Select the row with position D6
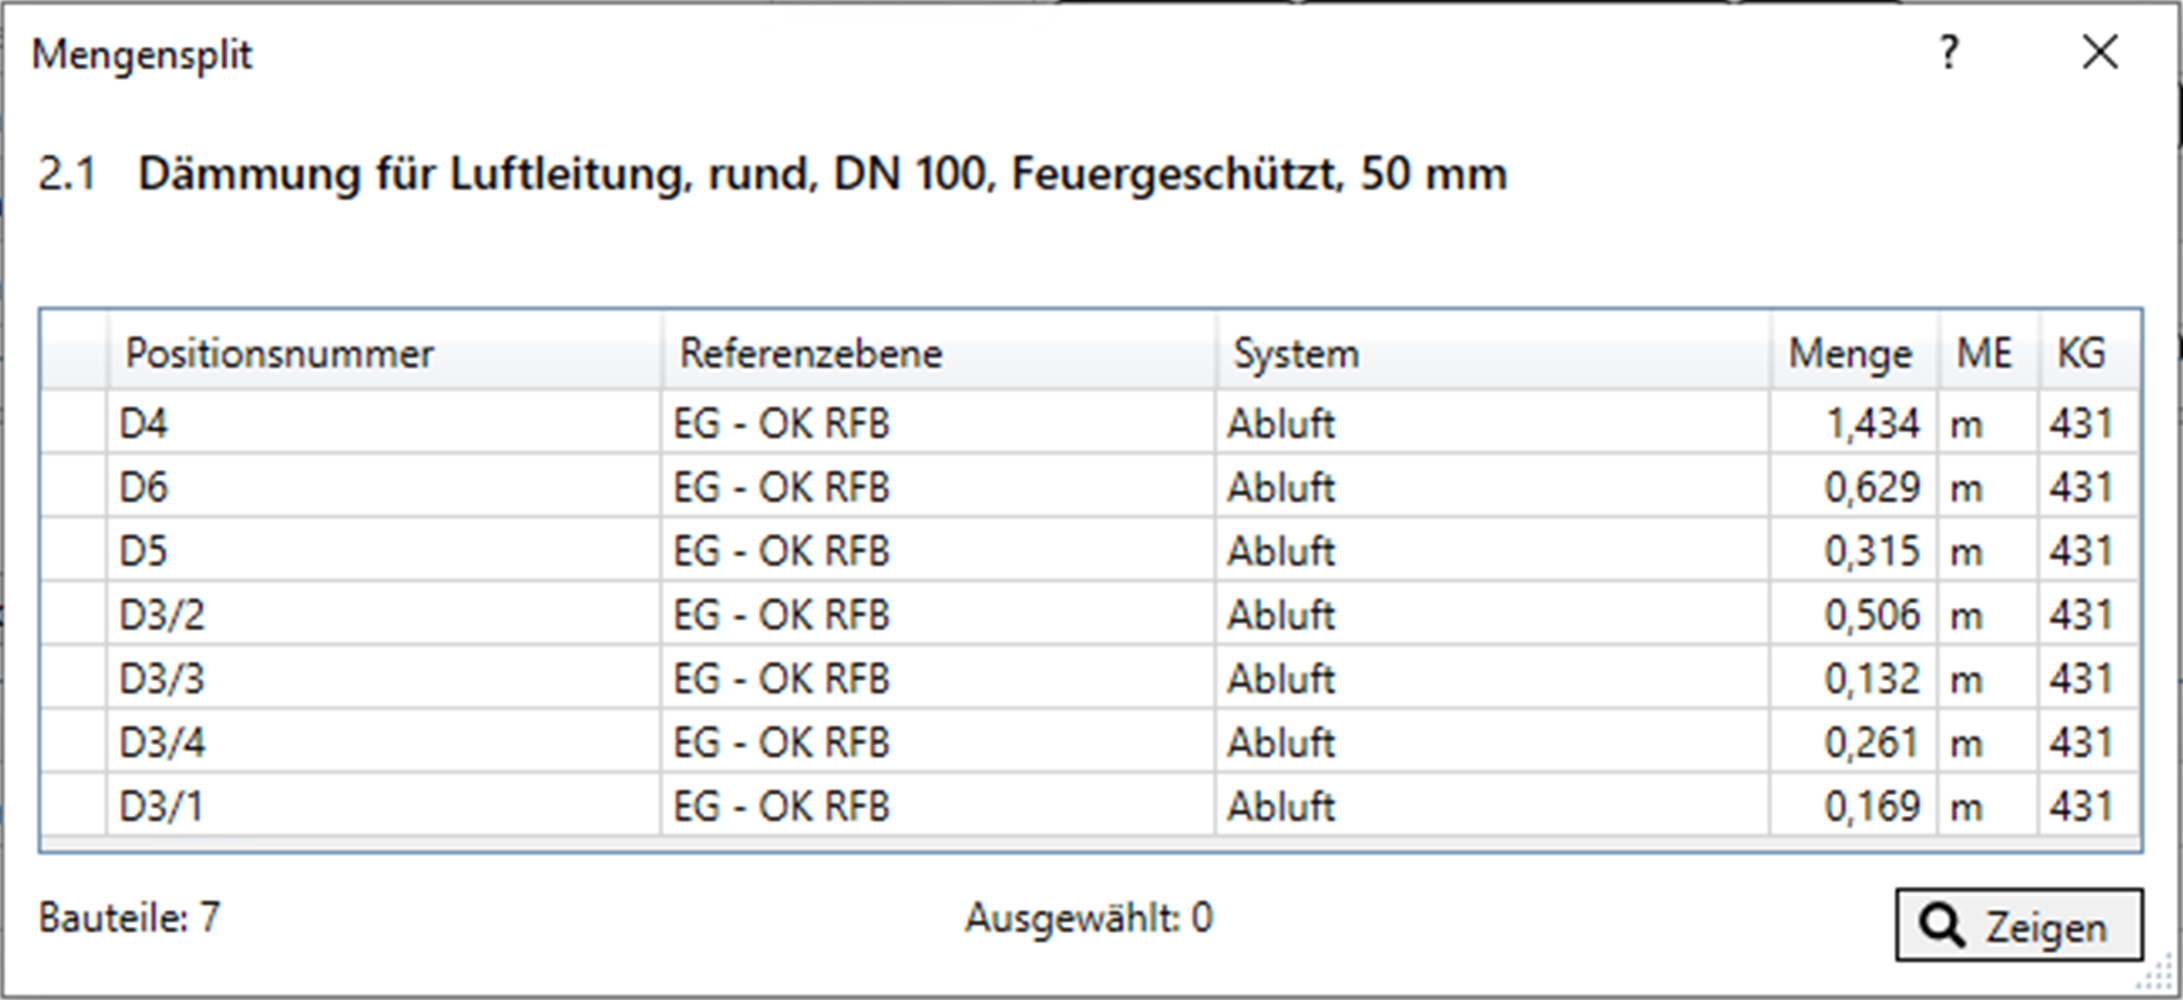Screen dimensions: 2183x1000 145,488
